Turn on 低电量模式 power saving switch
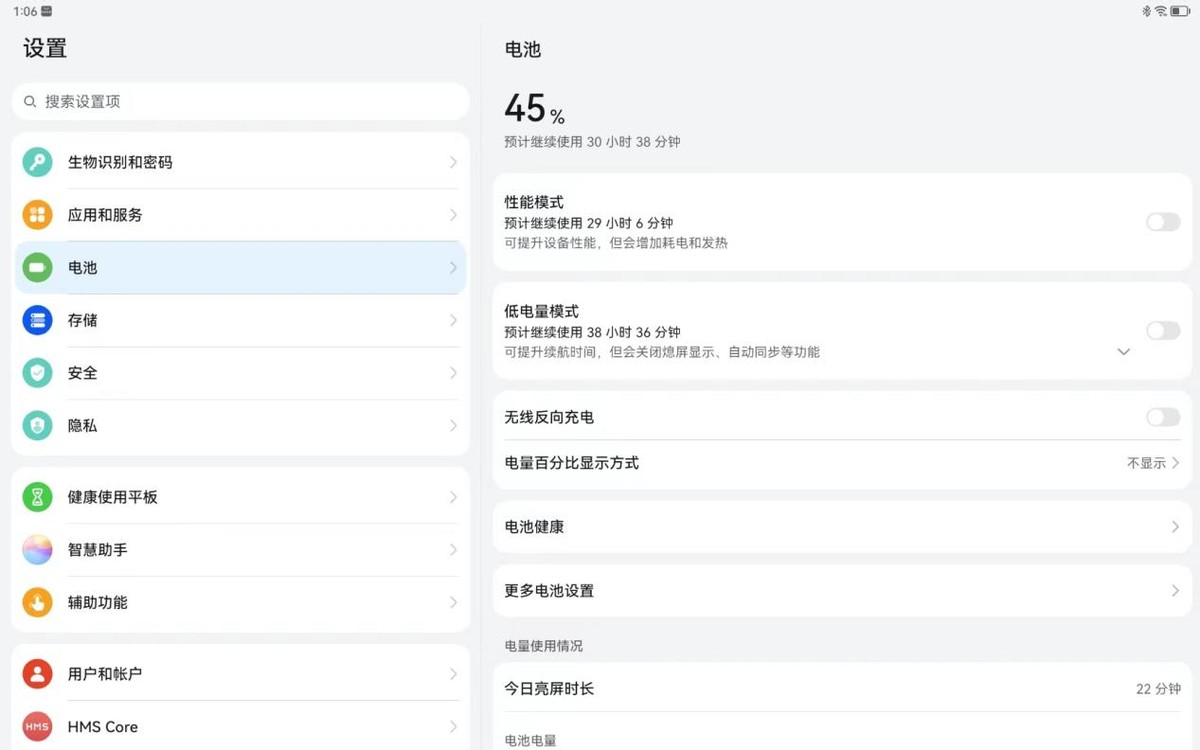Screen dimensions: 1200x750 [x=1162, y=331]
